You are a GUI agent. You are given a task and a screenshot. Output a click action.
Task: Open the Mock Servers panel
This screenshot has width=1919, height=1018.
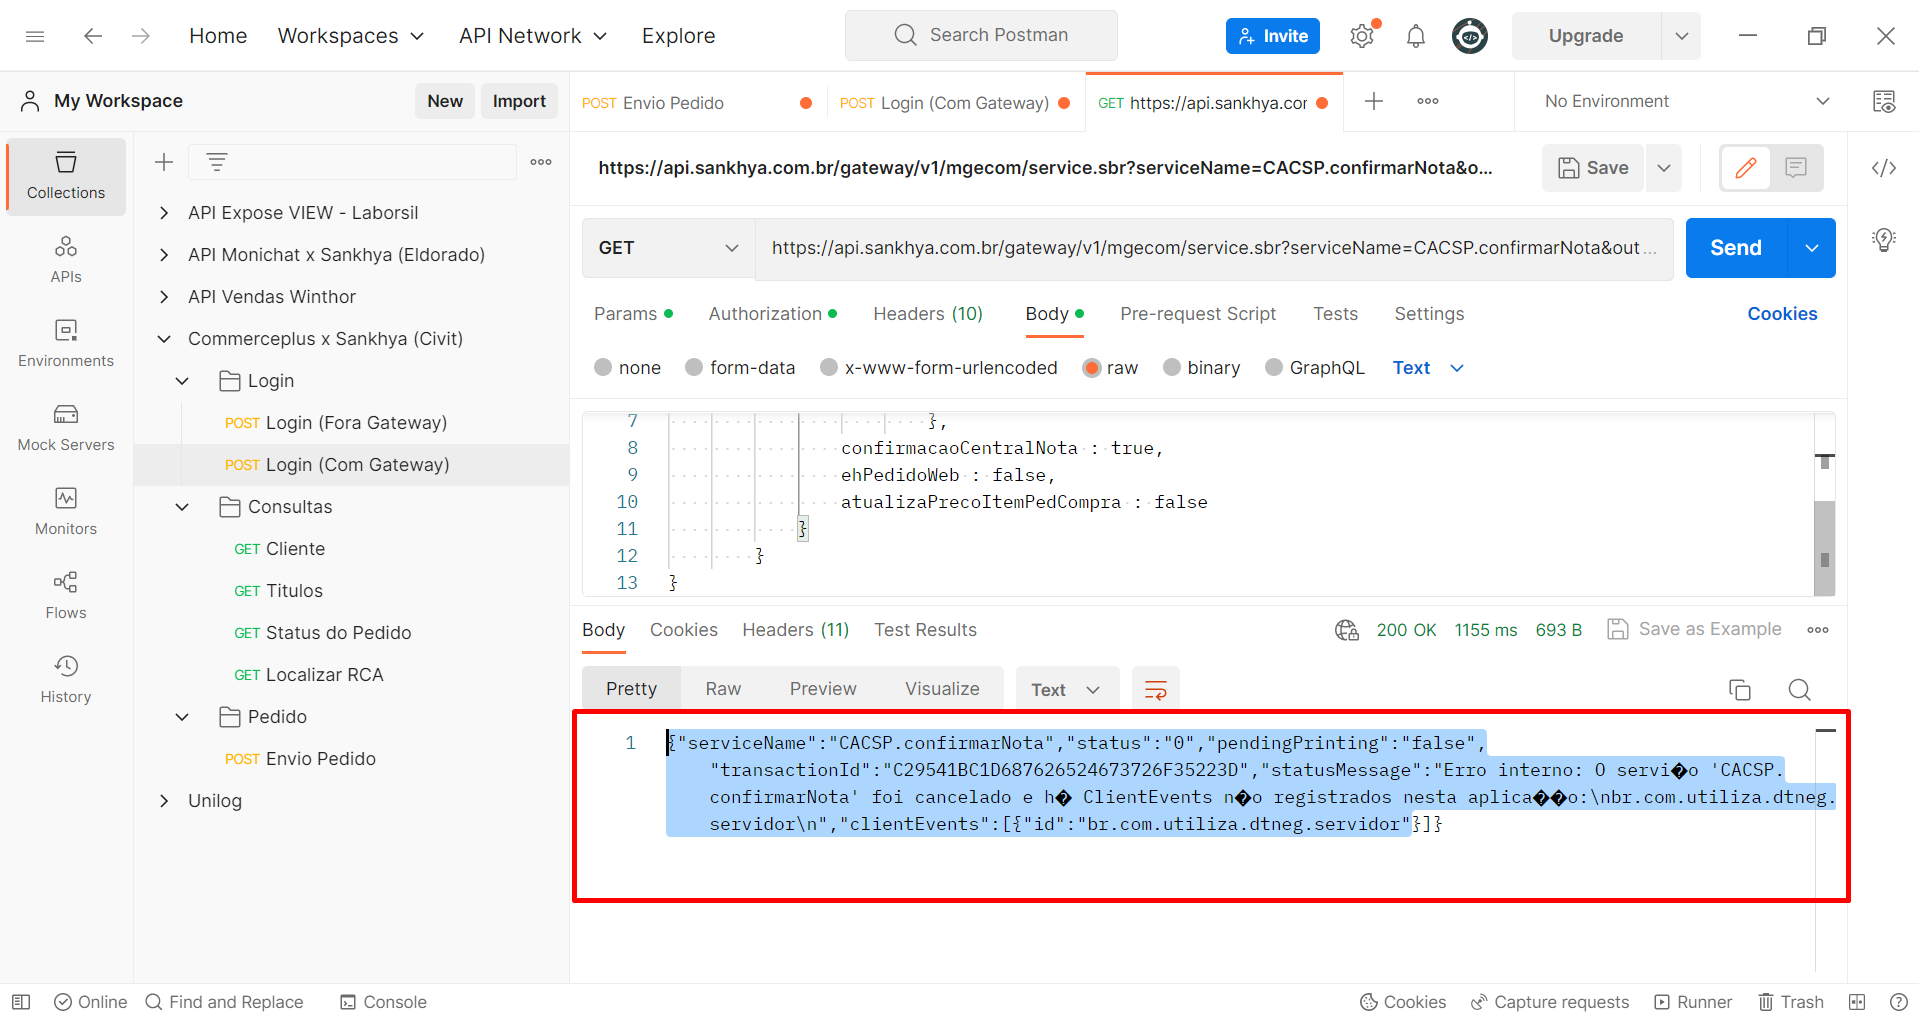[66, 428]
